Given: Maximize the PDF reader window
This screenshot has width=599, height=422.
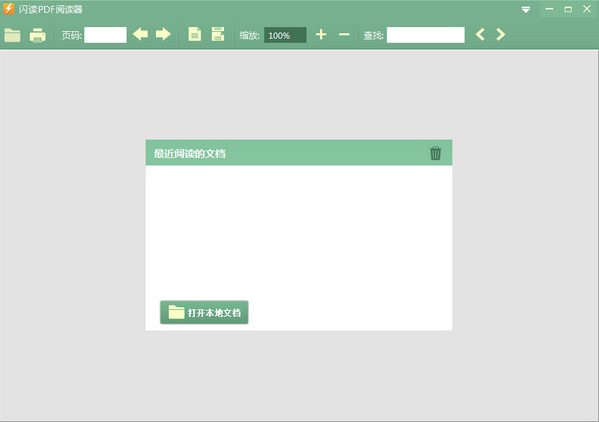Looking at the screenshot, I should coord(568,9).
